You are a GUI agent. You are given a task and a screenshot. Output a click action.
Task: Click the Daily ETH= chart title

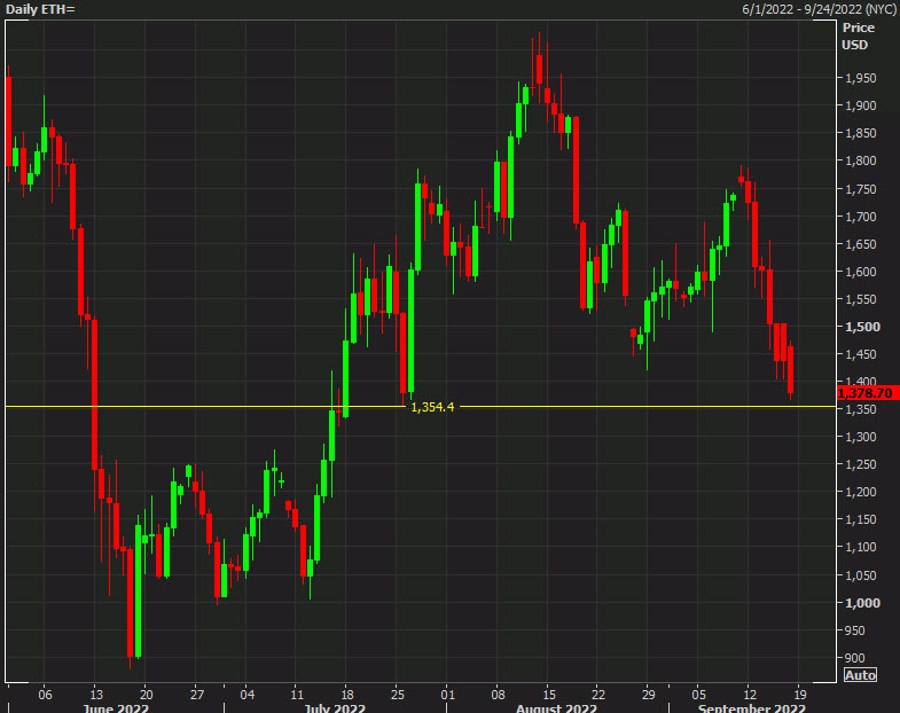pos(39,9)
